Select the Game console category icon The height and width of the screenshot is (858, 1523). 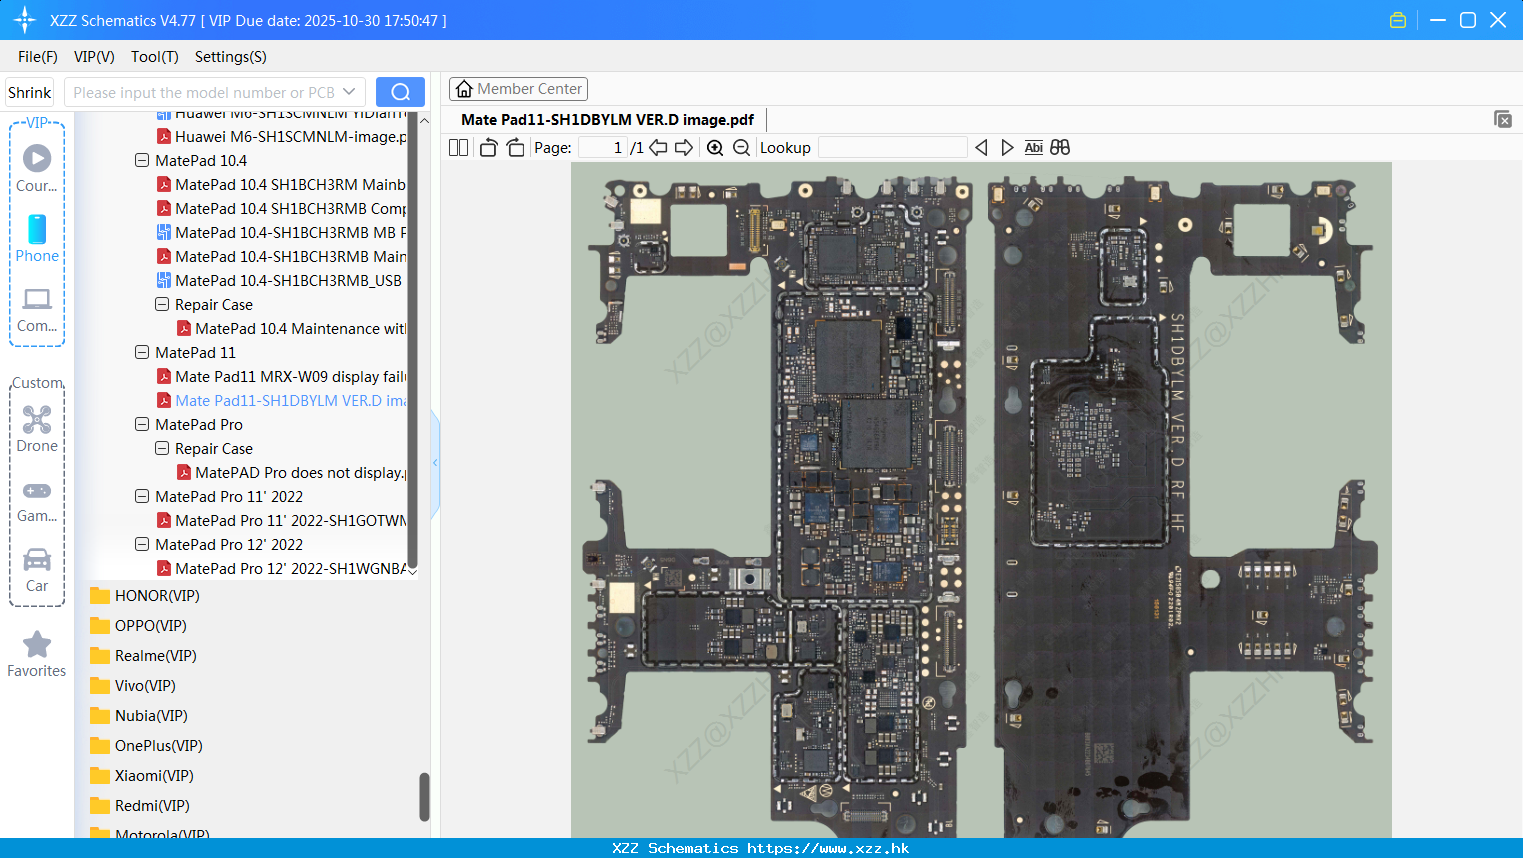coord(37,501)
